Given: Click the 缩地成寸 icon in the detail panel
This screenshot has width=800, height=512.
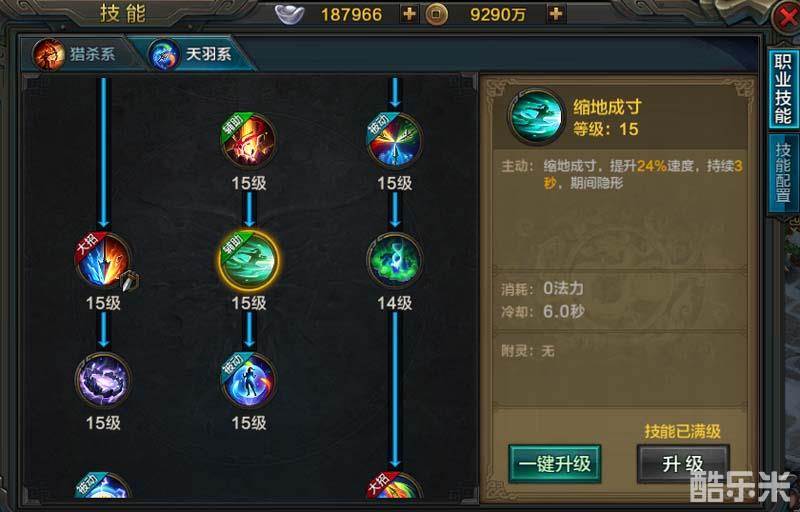Looking at the screenshot, I should pyautogui.click(x=536, y=117).
